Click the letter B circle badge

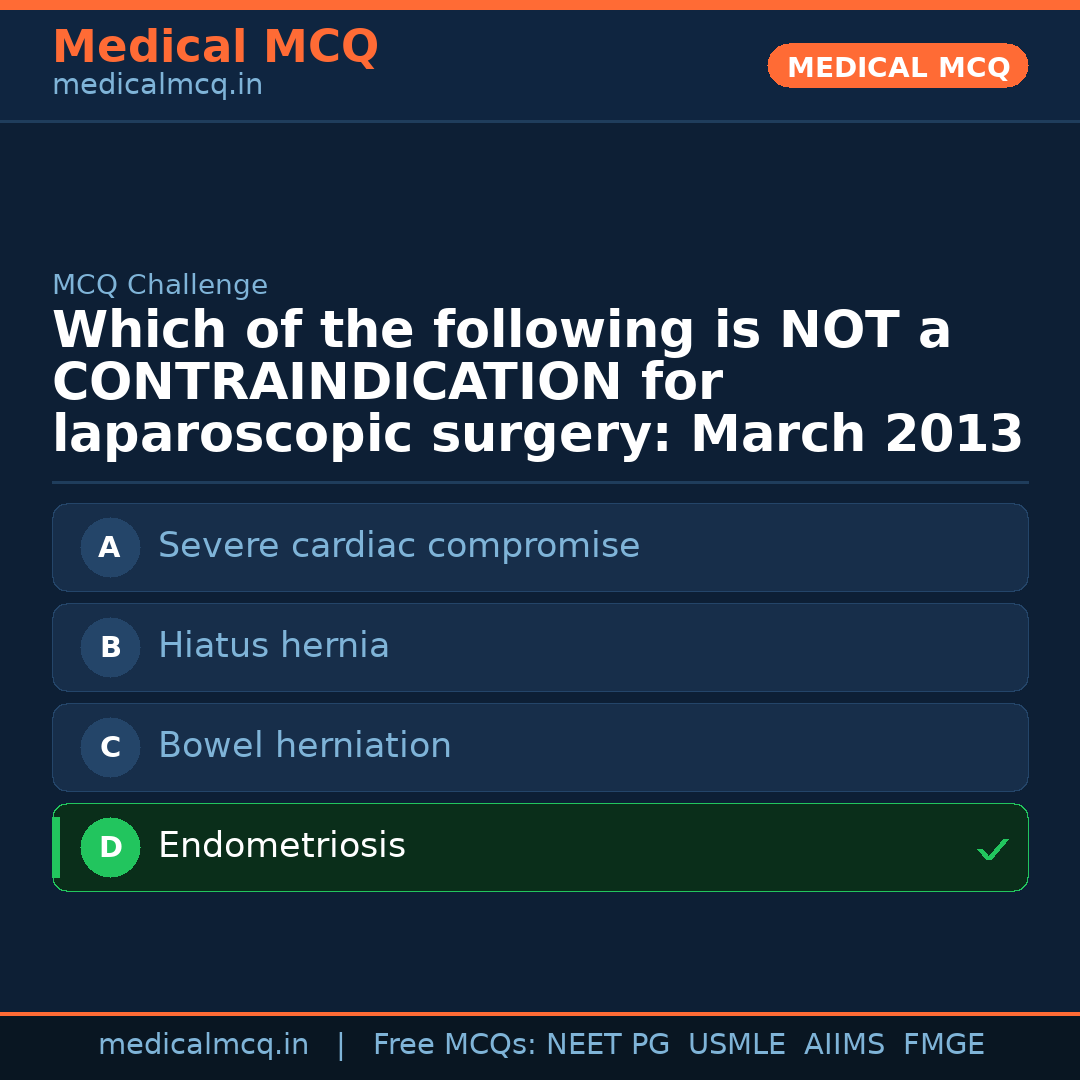click(110, 647)
